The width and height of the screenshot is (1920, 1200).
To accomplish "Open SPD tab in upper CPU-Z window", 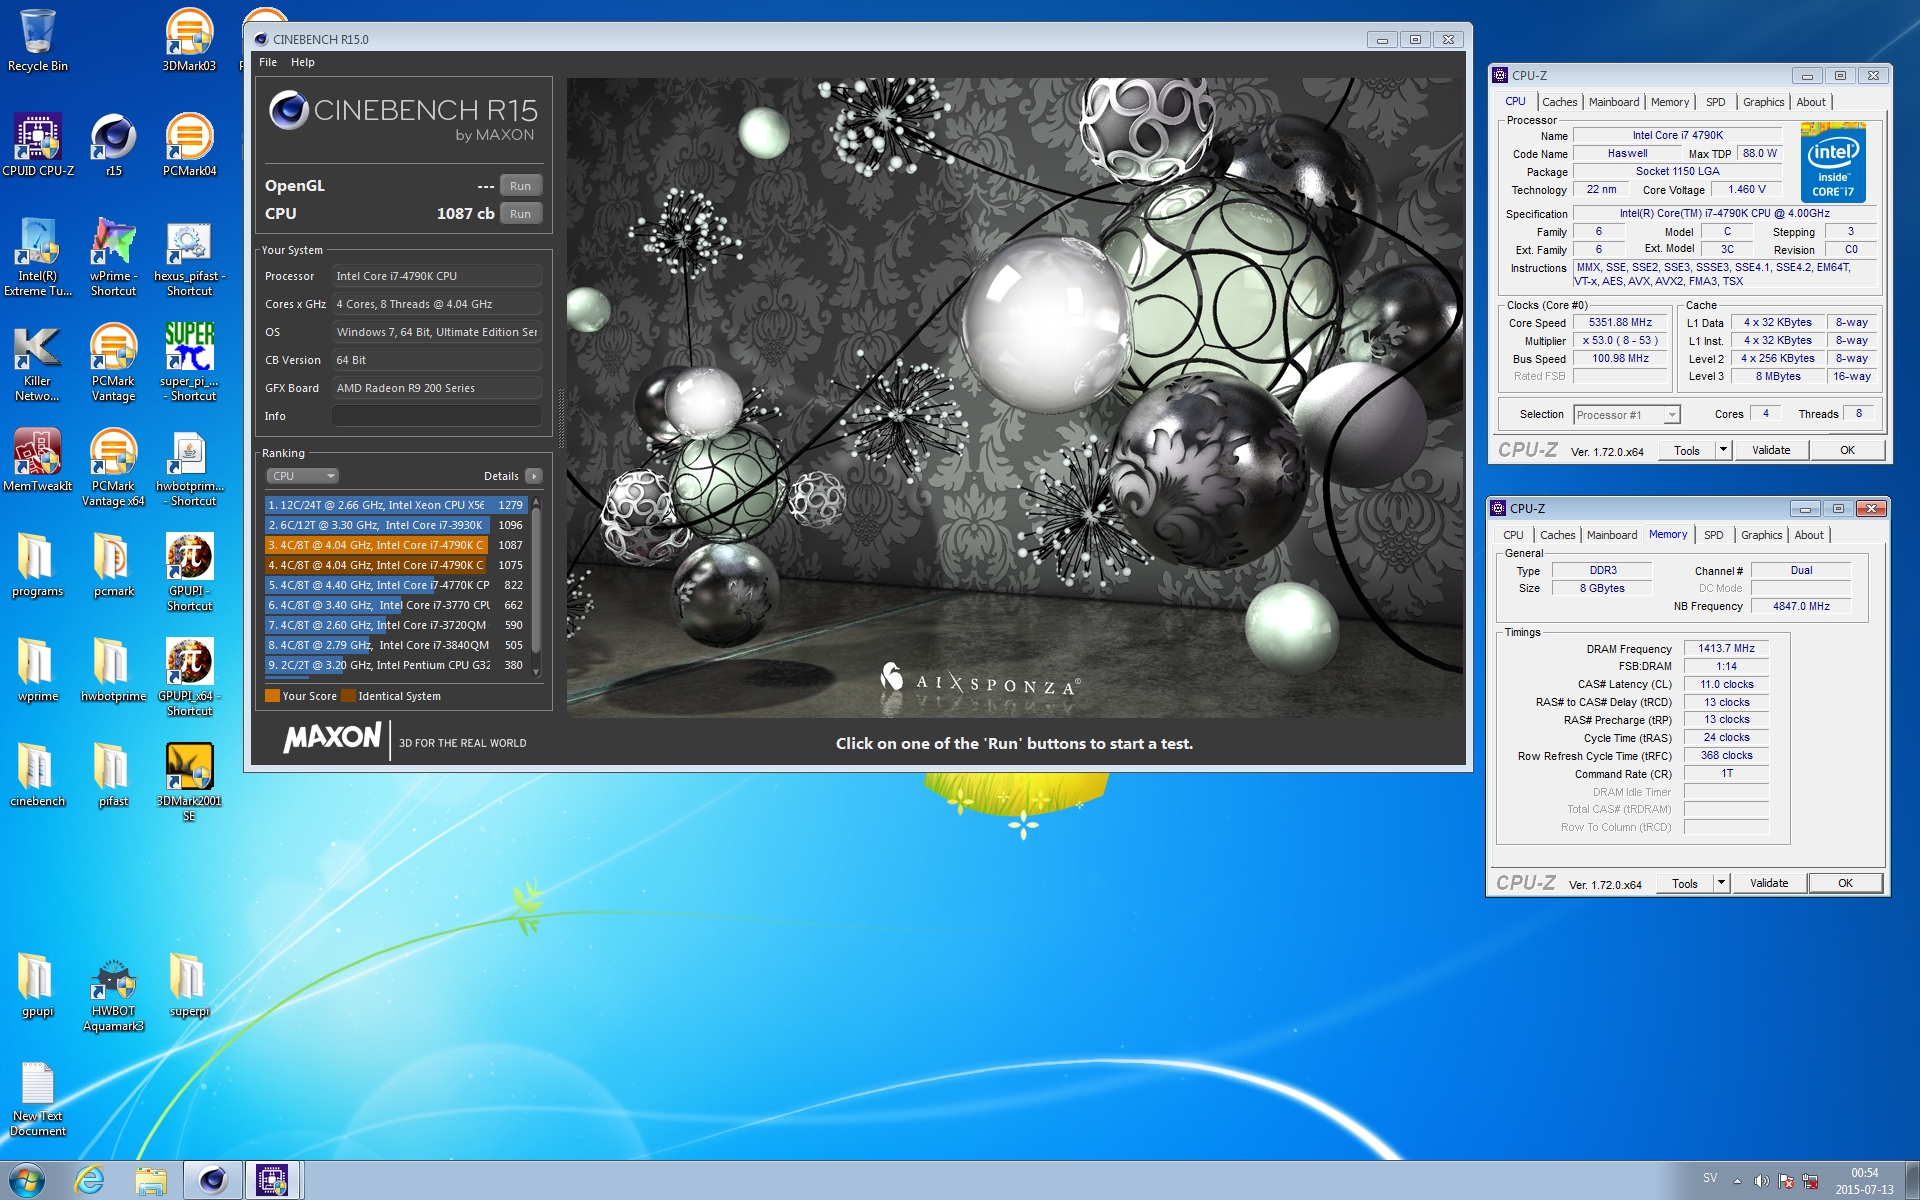I will coord(1715,102).
